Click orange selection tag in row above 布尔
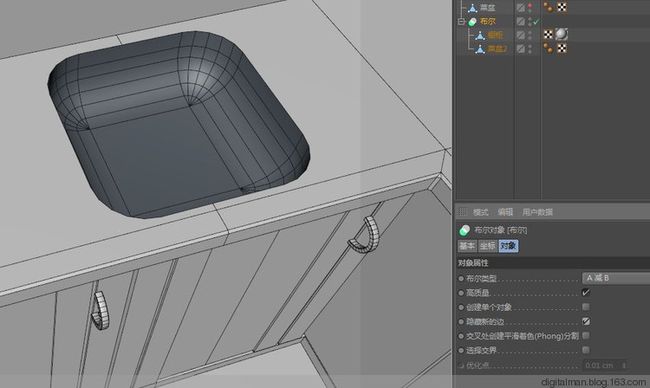Viewport: 650px width, 388px height. pos(548,7)
